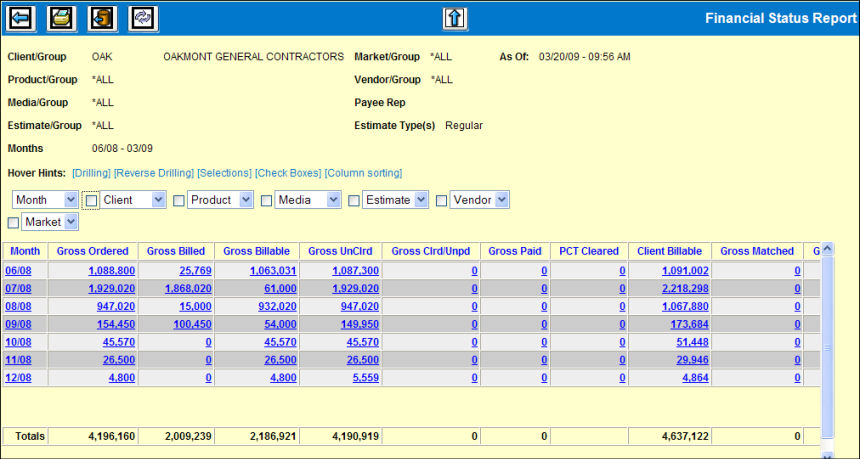Drill into month 07/08

18,288
